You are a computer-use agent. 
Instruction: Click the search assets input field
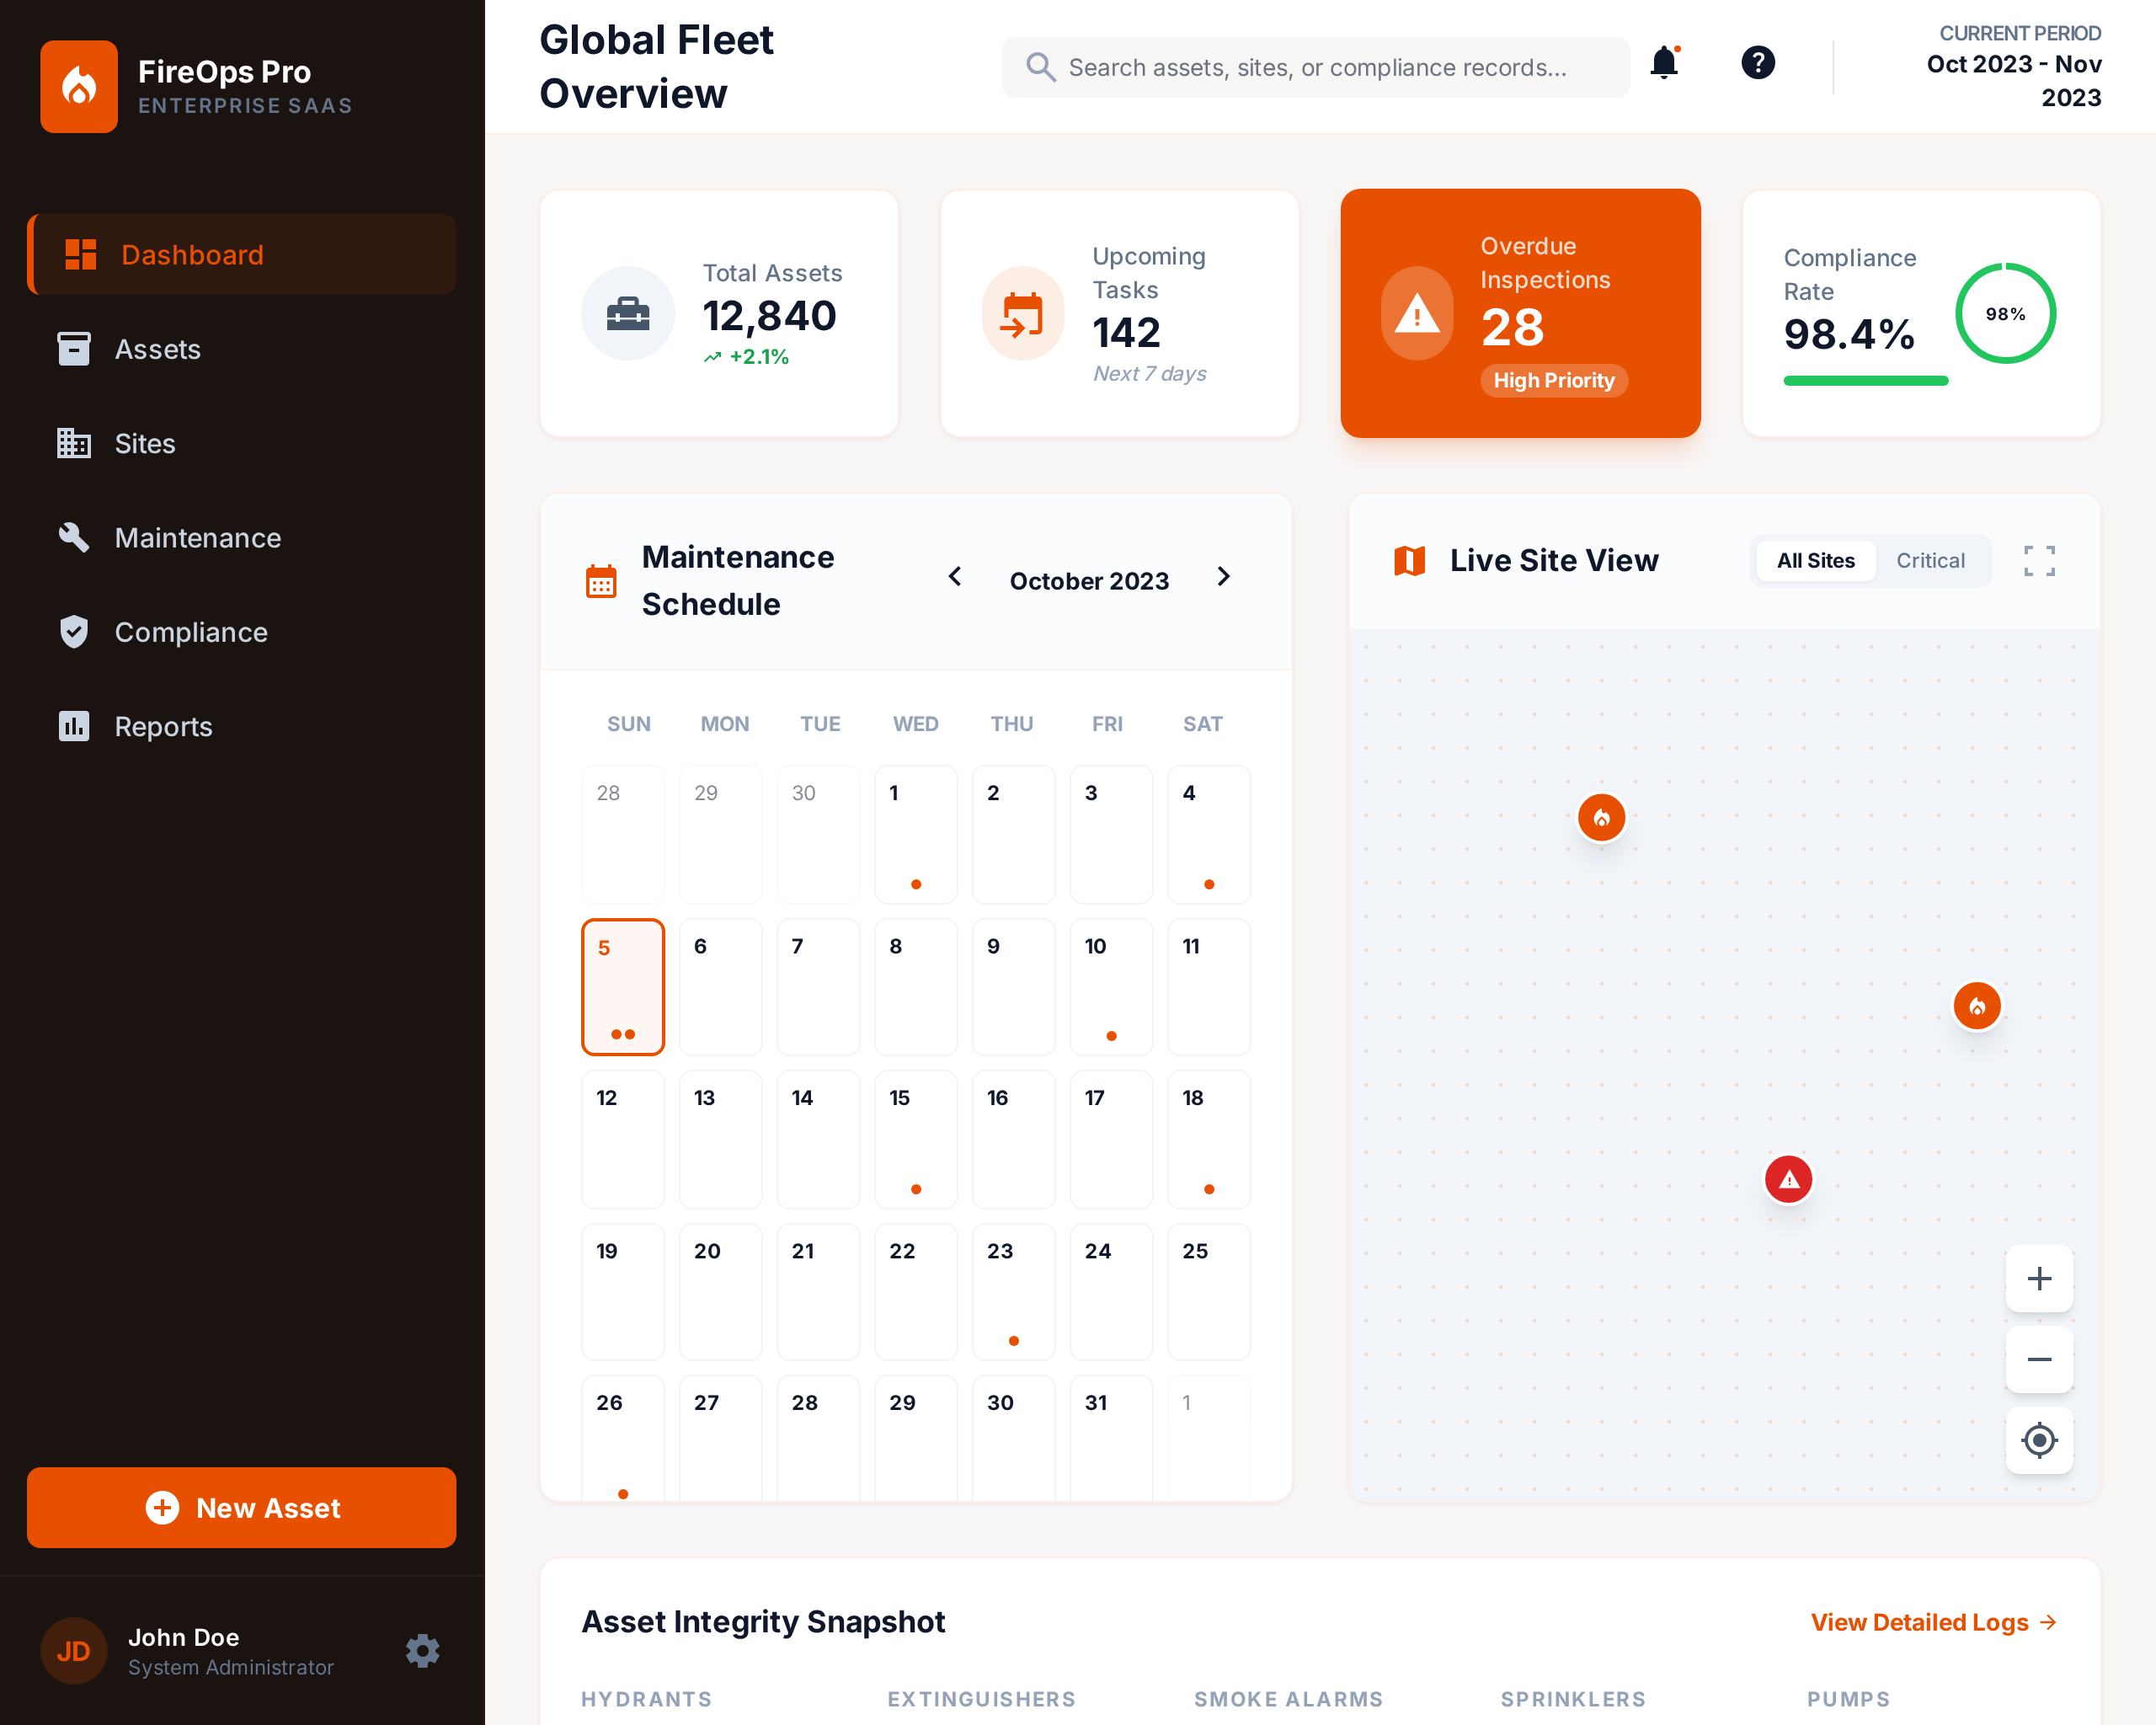[1316, 68]
